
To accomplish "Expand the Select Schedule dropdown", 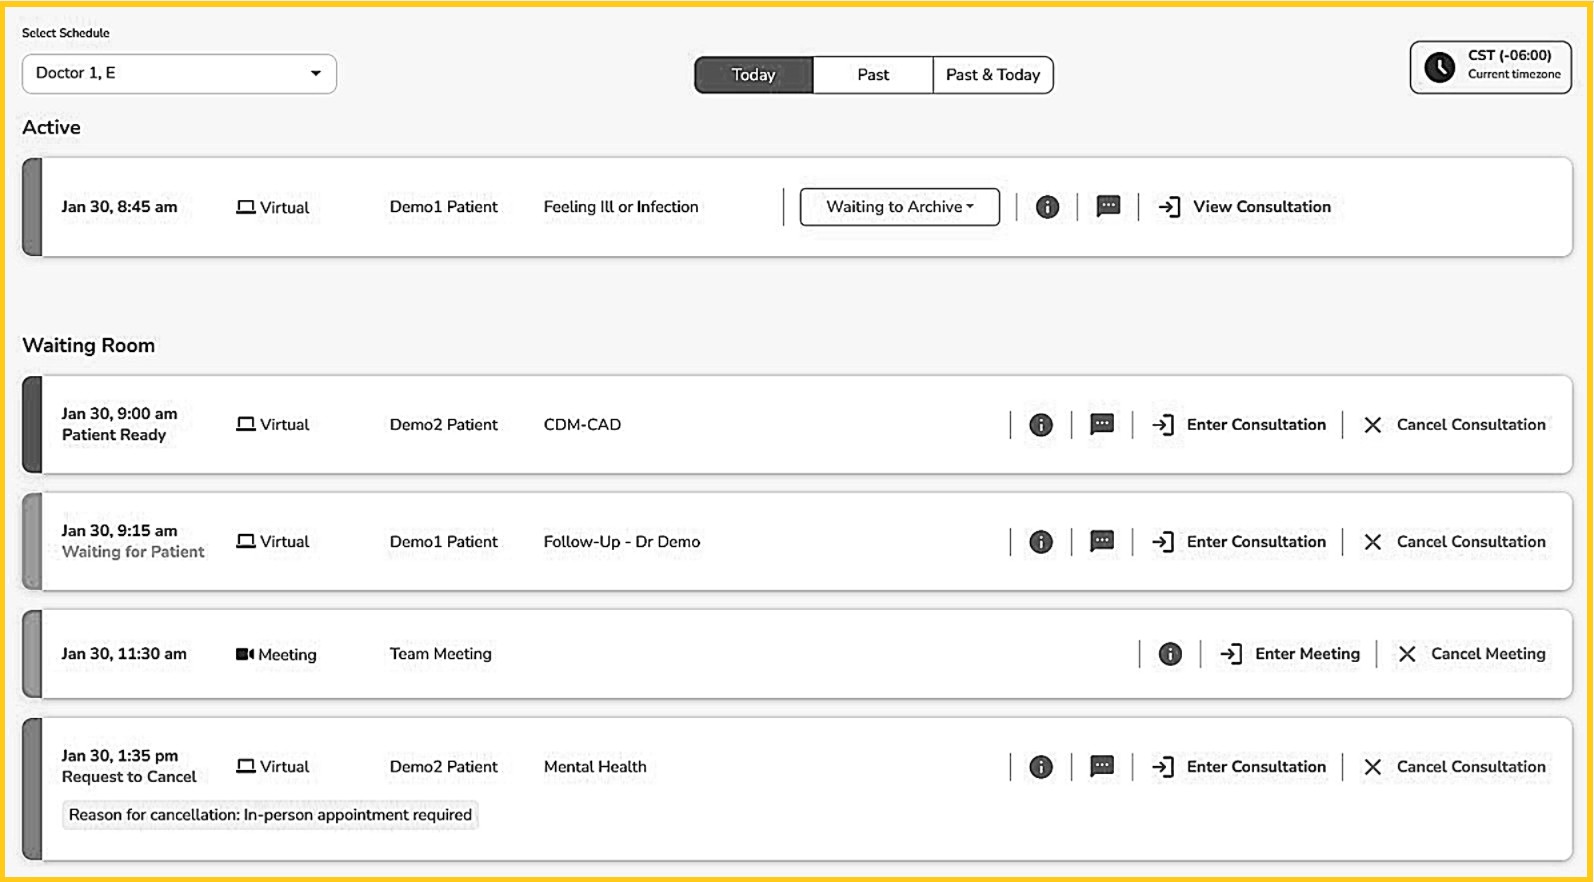I will coord(179,74).
